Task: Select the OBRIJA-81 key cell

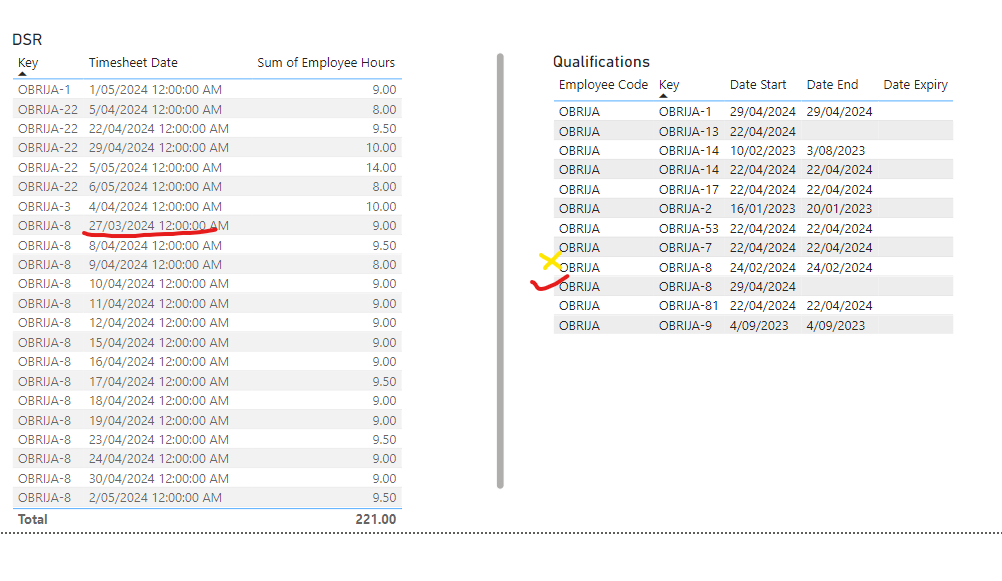Action: click(x=689, y=306)
